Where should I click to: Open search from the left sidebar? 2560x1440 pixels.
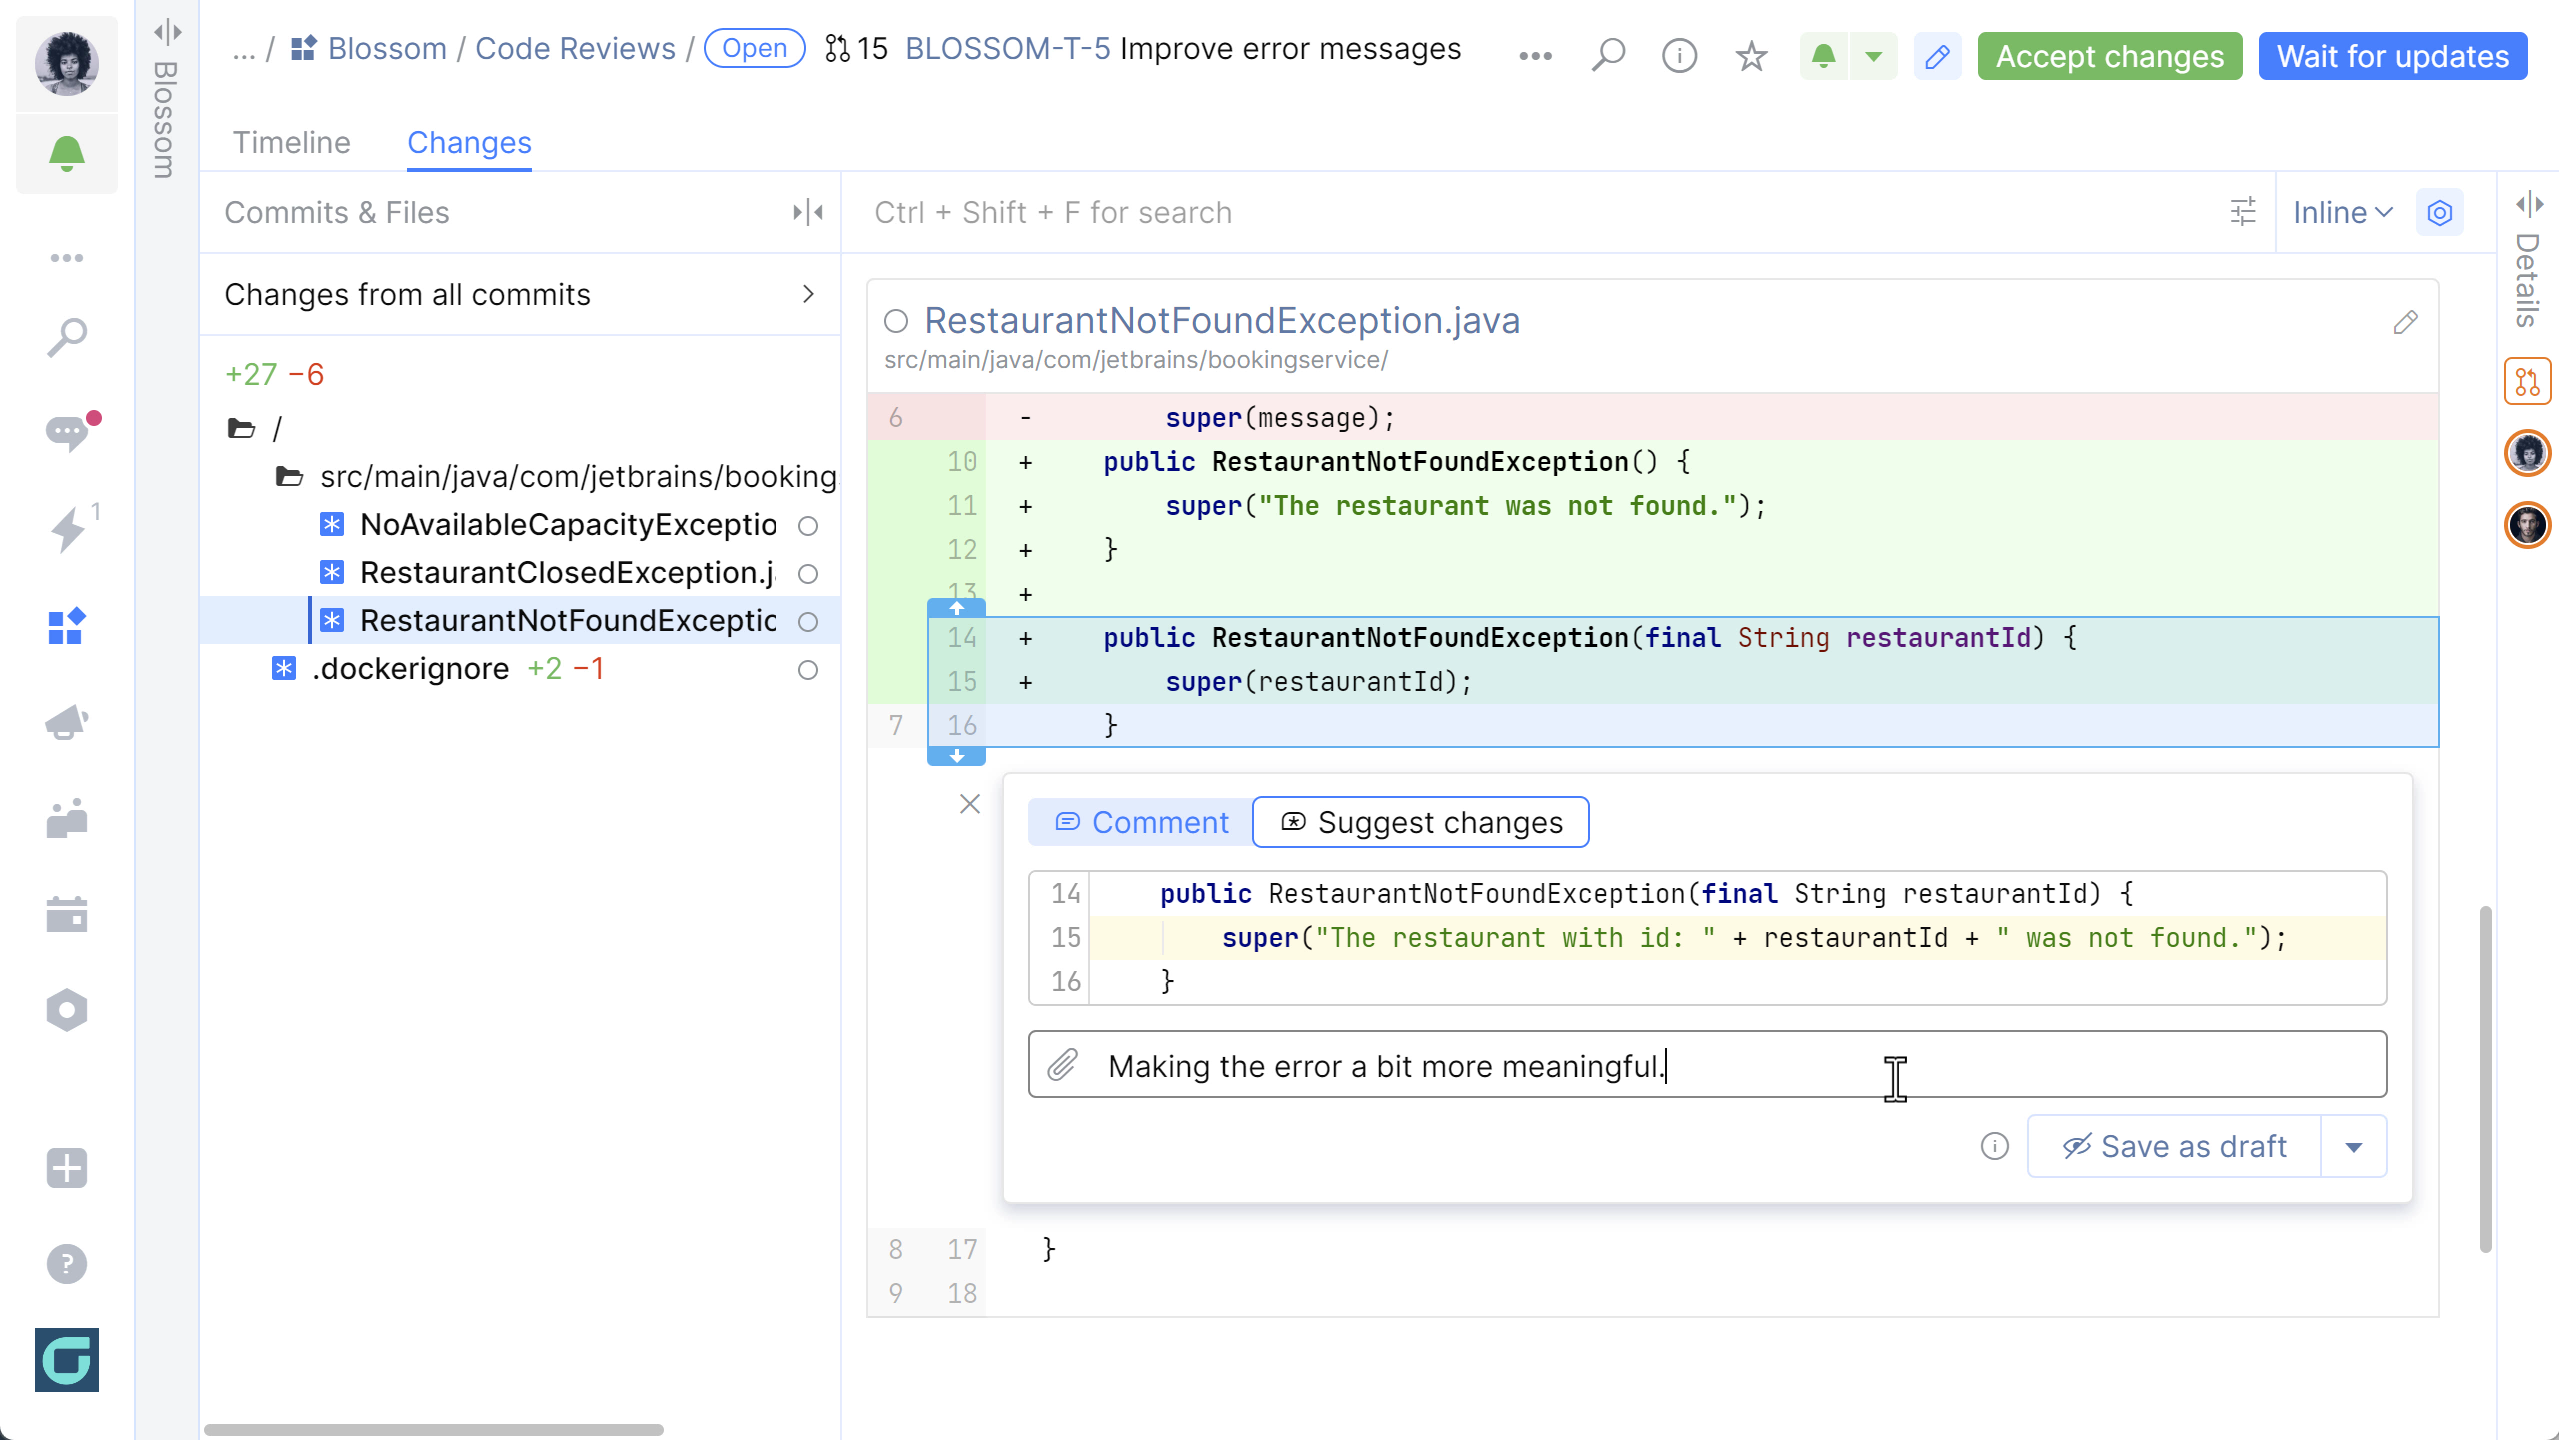(x=67, y=338)
